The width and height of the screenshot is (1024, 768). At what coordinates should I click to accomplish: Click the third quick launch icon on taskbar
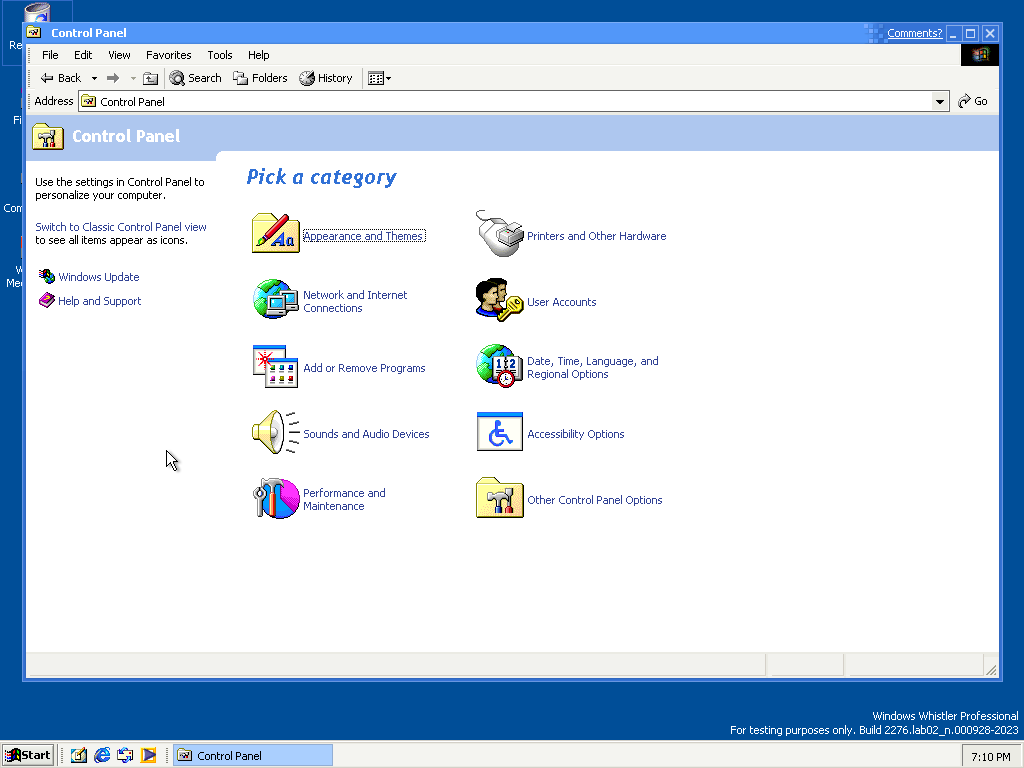coord(125,755)
